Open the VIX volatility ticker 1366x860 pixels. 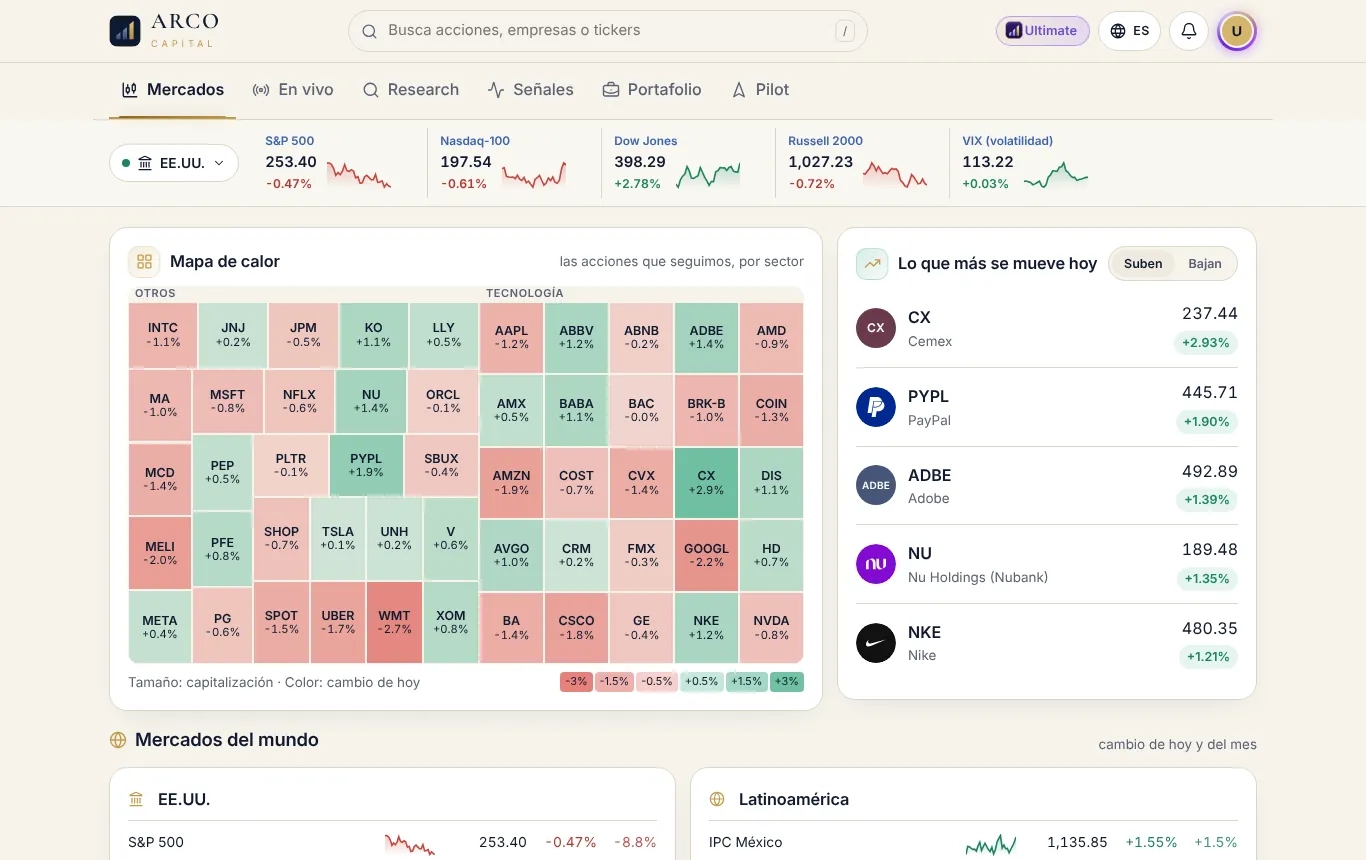[x=1025, y=162]
